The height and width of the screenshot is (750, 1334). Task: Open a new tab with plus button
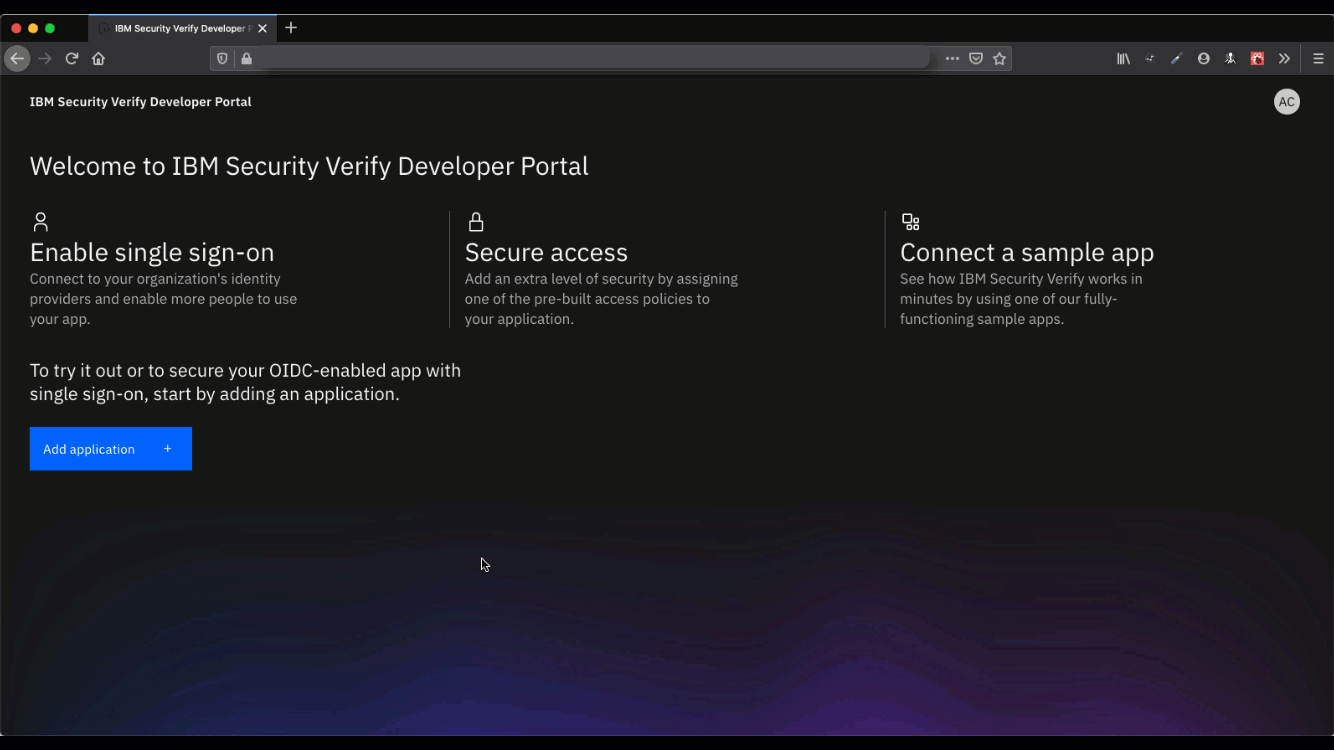click(x=291, y=28)
